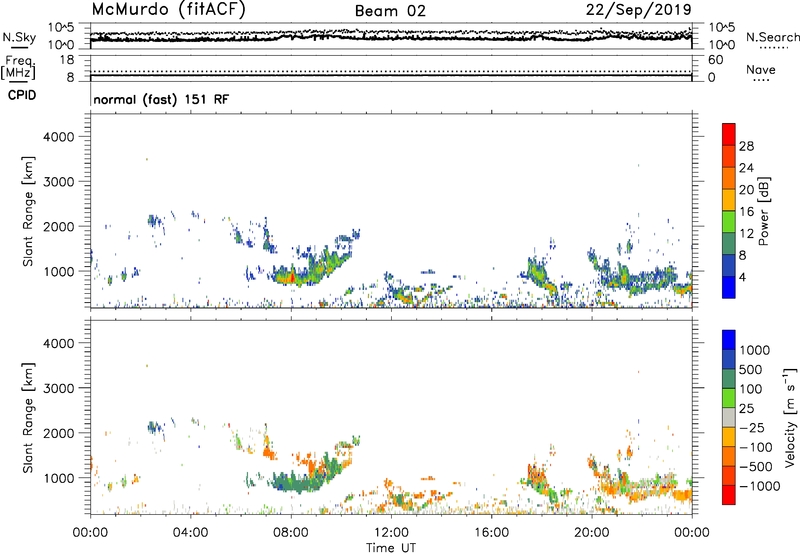Select the 'normal (fast) 151 RF' text
The height and width of the screenshot is (554, 800).
click(161, 99)
